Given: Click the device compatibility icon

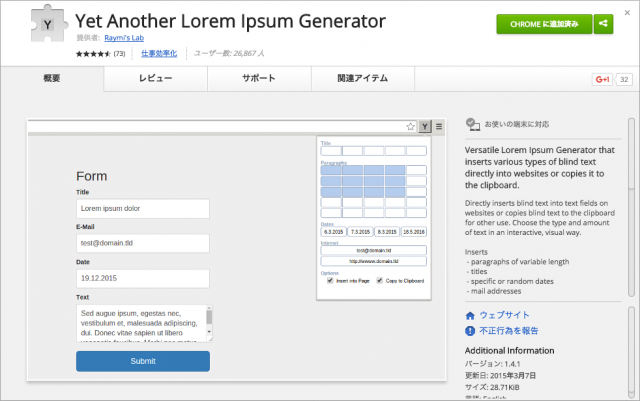Looking at the screenshot, I should click(x=471, y=124).
